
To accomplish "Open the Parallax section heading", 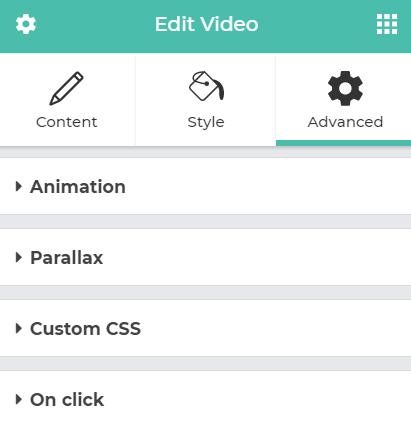I will (67, 258).
